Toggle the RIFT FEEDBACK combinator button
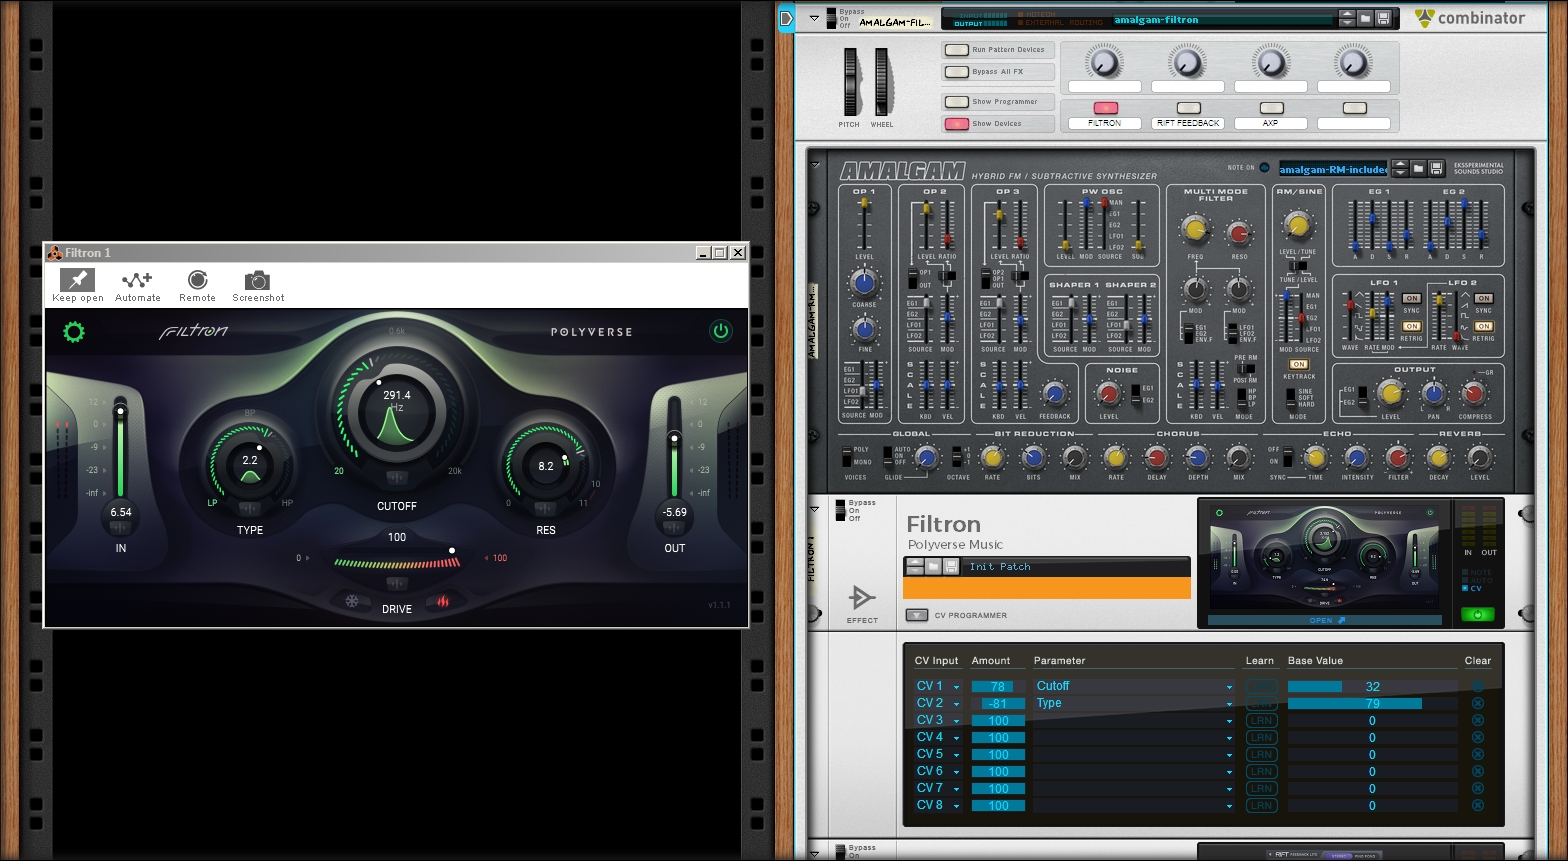Screen dimensions: 1568x861 click(1188, 108)
